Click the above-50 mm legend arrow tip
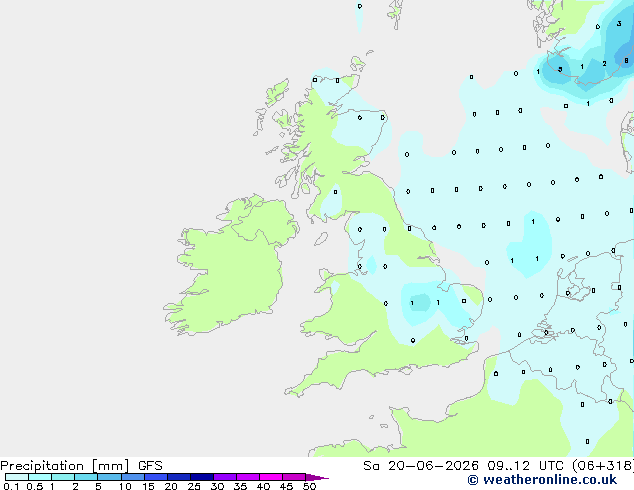This screenshot has height=490, width=634. (x=317, y=477)
